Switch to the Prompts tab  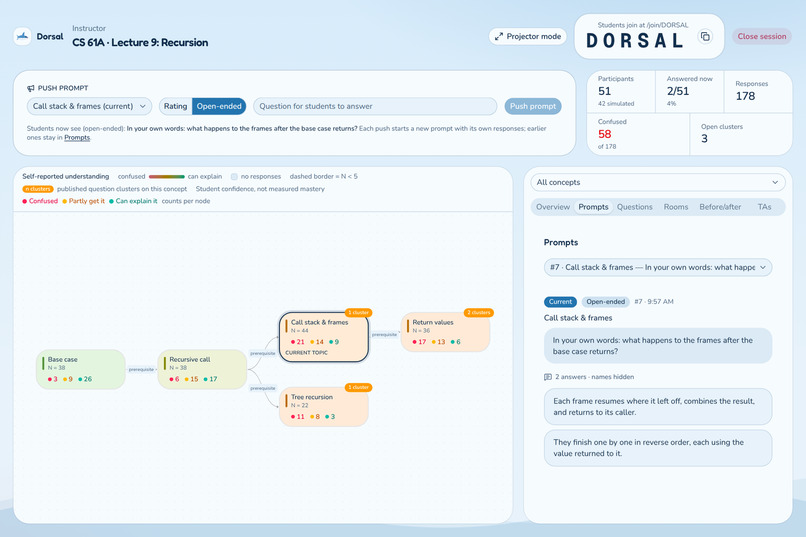tap(593, 207)
